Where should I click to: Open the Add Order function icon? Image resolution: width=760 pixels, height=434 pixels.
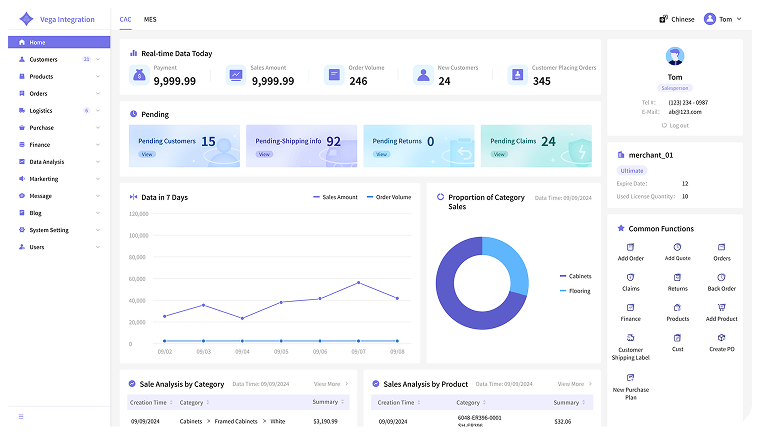(x=630, y=247)
